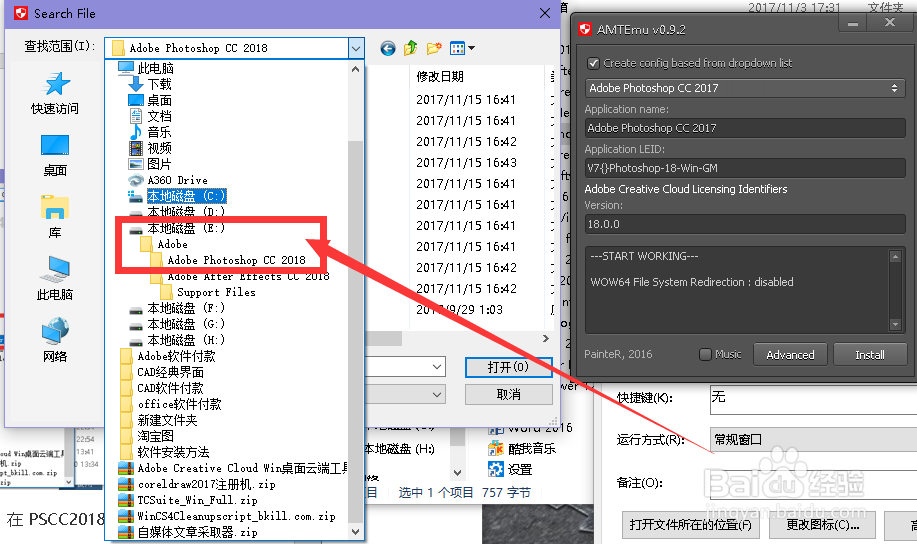Select 自媒体文章采取器.zip file

[x=188, y=532]
